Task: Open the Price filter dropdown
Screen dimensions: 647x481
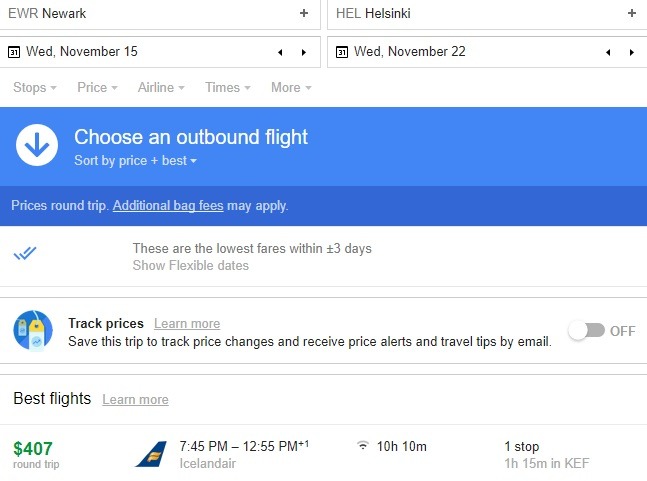Action: tap(97, 87)
